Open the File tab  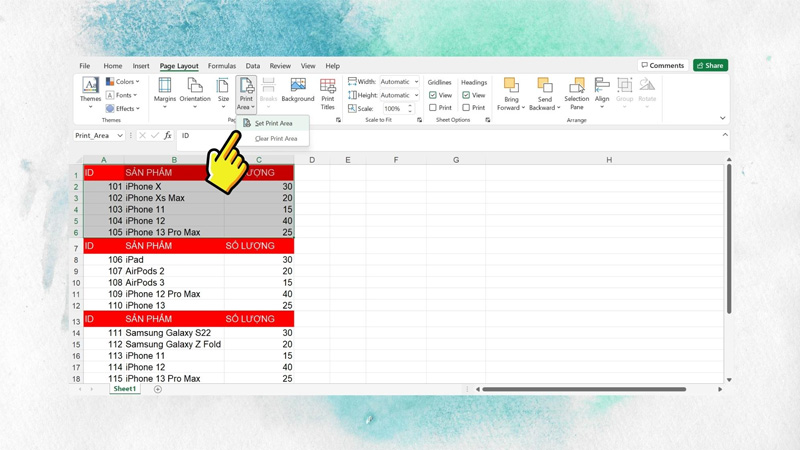(x=85, y=66)
